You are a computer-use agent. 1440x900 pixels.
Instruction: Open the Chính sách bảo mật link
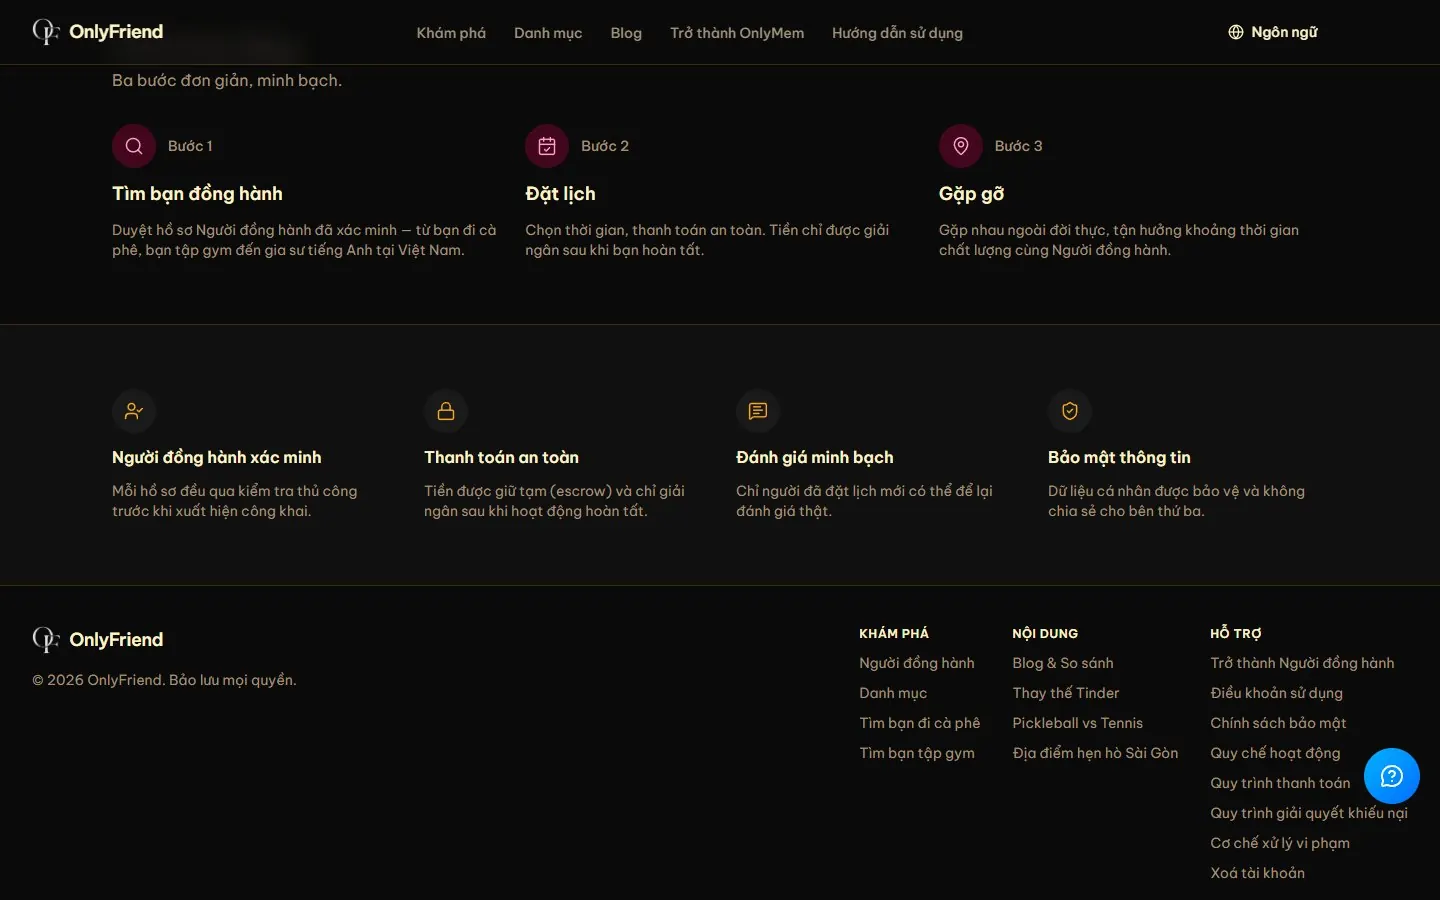(x=1278, y=723)
